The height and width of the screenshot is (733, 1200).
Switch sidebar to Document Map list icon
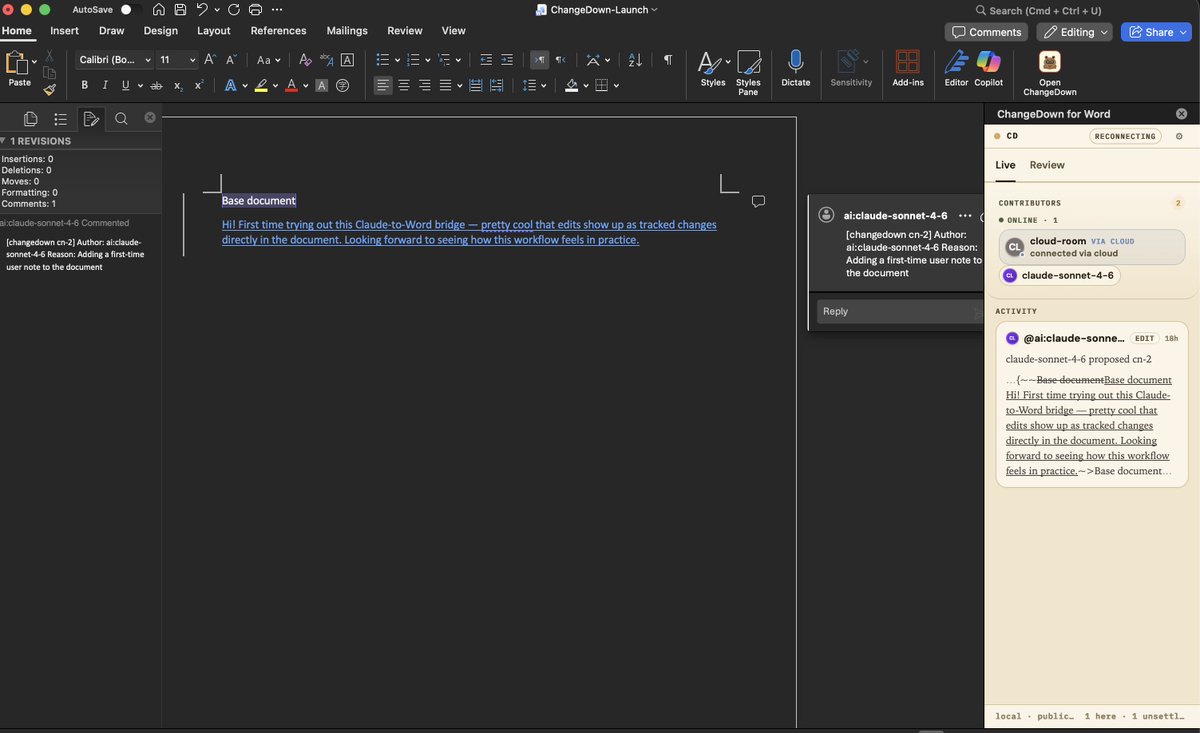[61, 119]
